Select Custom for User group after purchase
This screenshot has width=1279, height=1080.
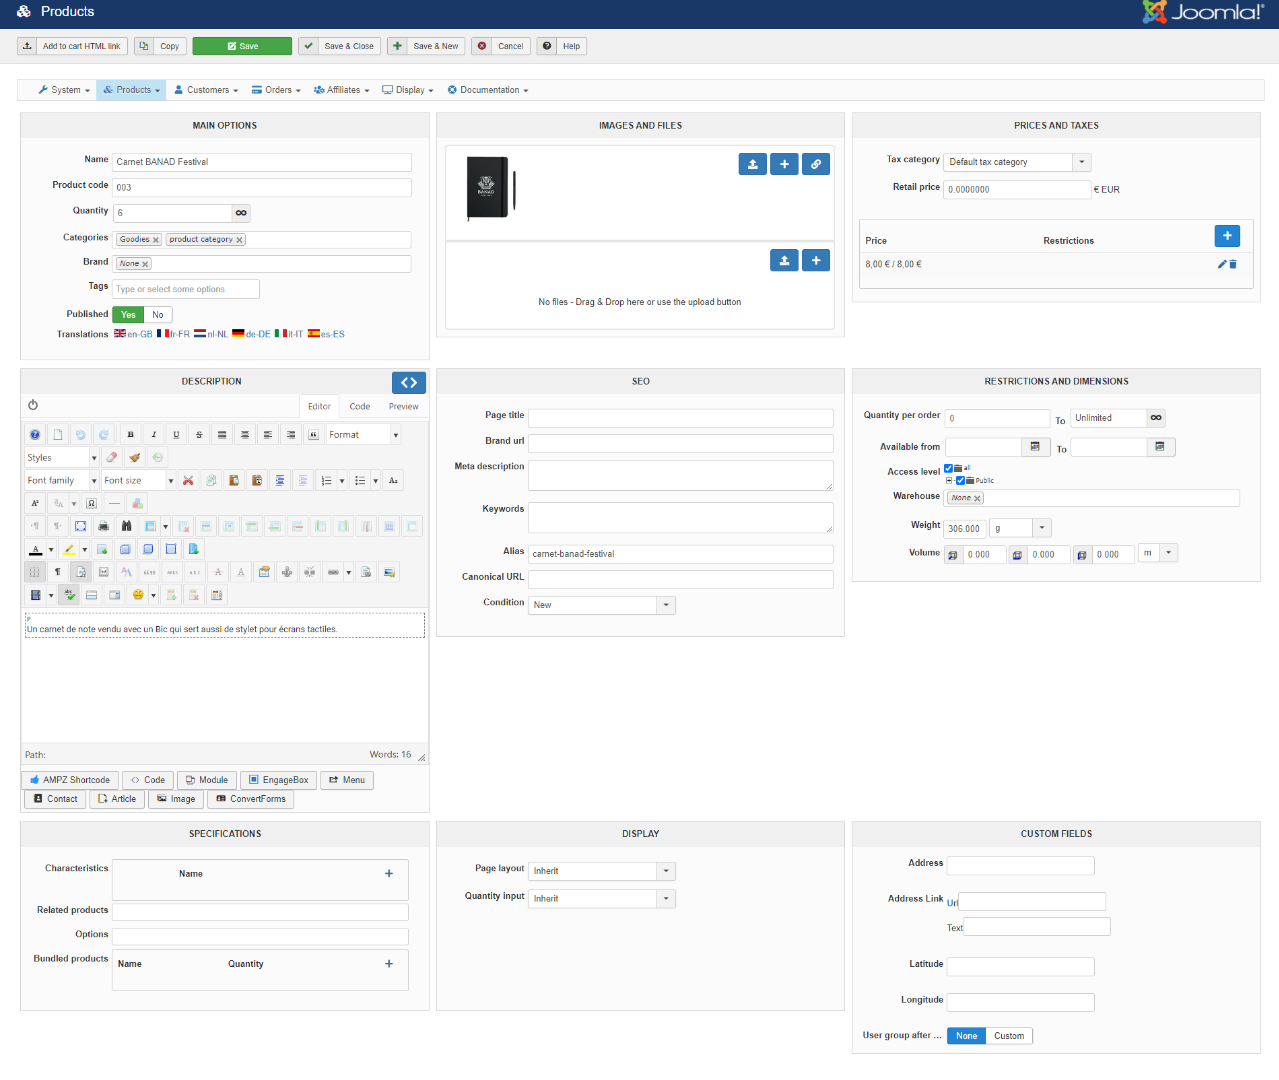click(1008, 1036)
